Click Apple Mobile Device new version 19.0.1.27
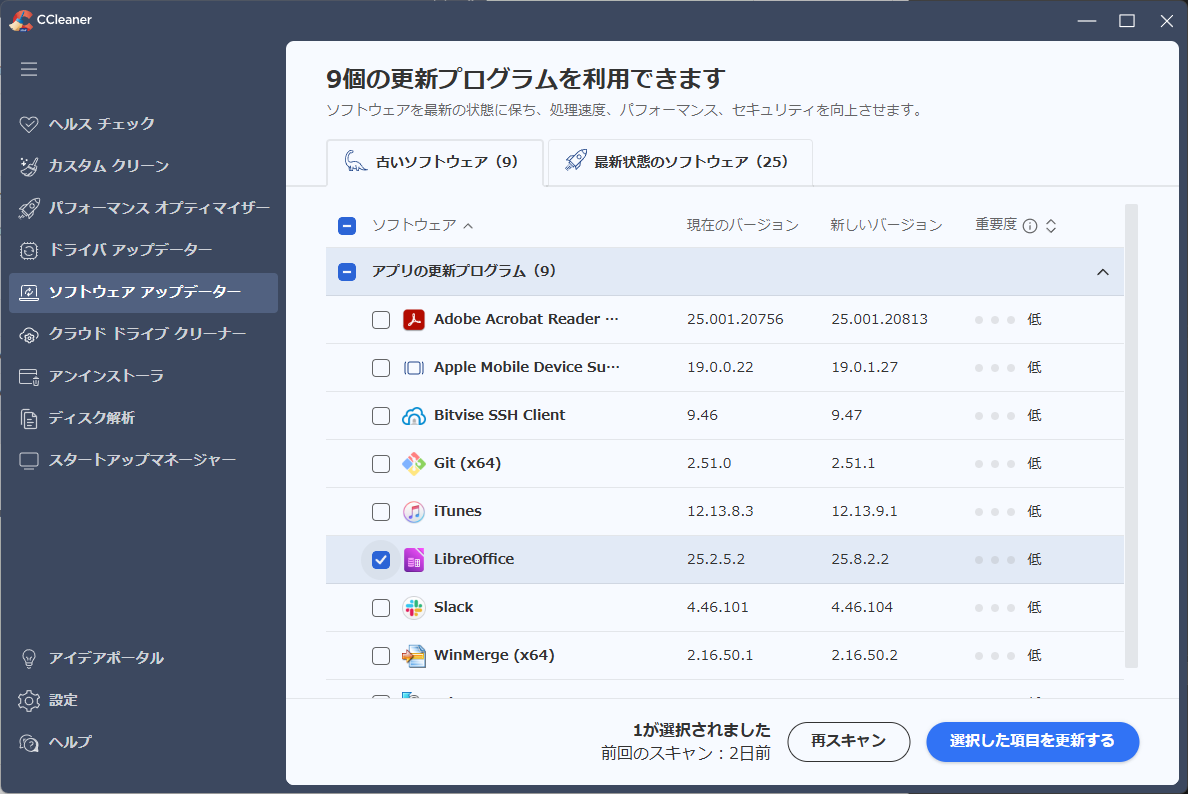 [x=864, y=367]
